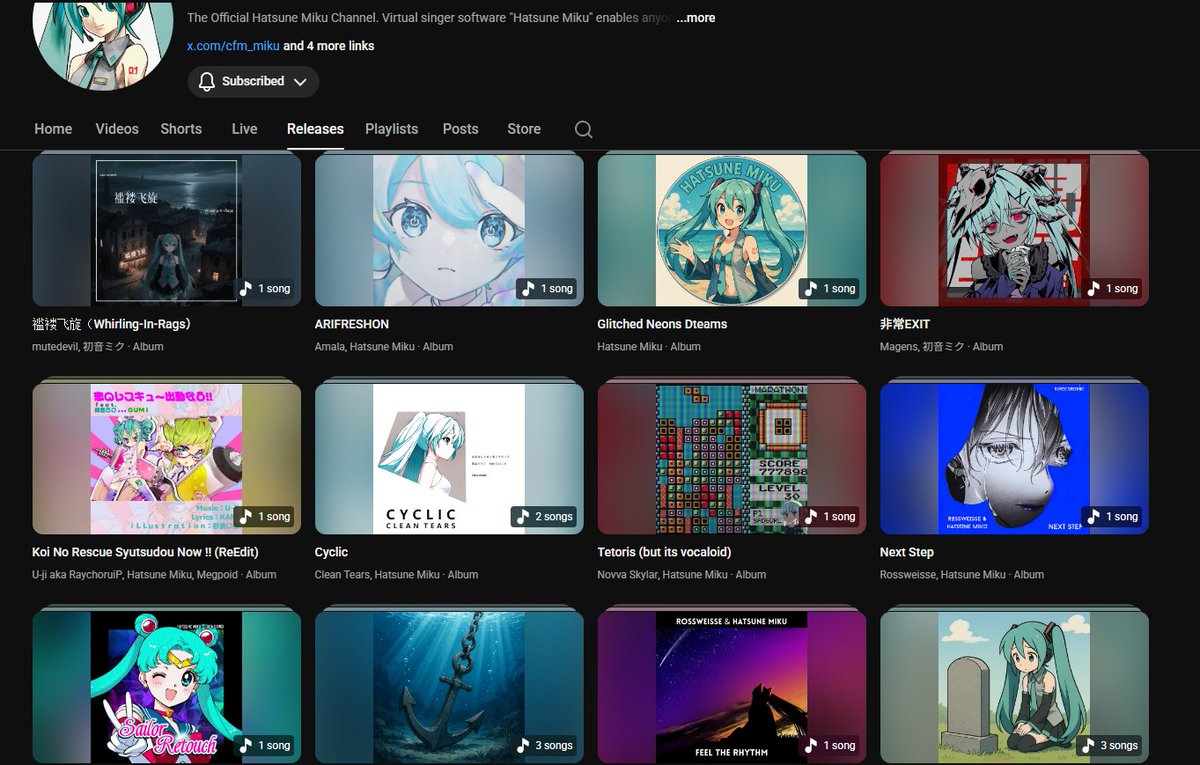The image size is (1200, 765).
Task: Open the x.com/cfm_miku link
Action: [233, 46]
